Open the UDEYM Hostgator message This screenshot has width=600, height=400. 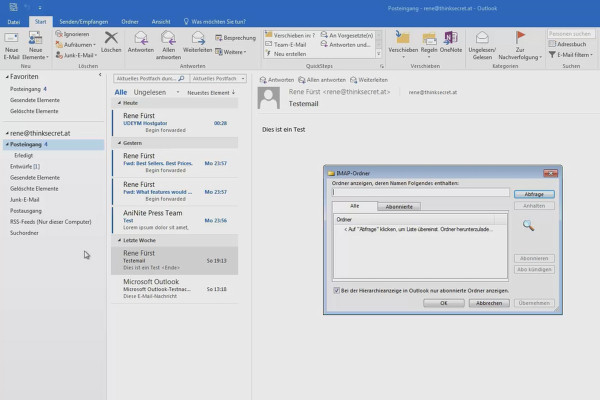coord(175,123)
